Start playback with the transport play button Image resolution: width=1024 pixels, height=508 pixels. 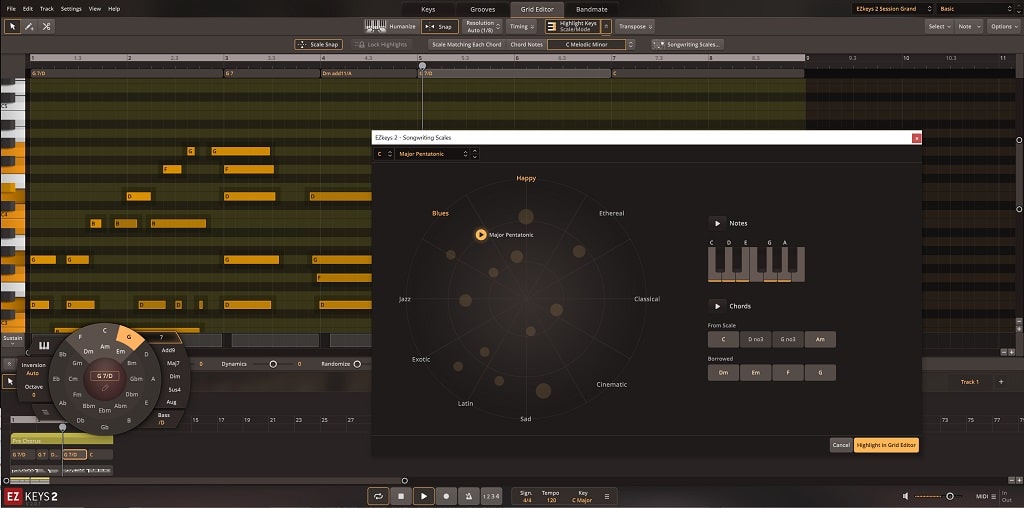click(424, 496)
